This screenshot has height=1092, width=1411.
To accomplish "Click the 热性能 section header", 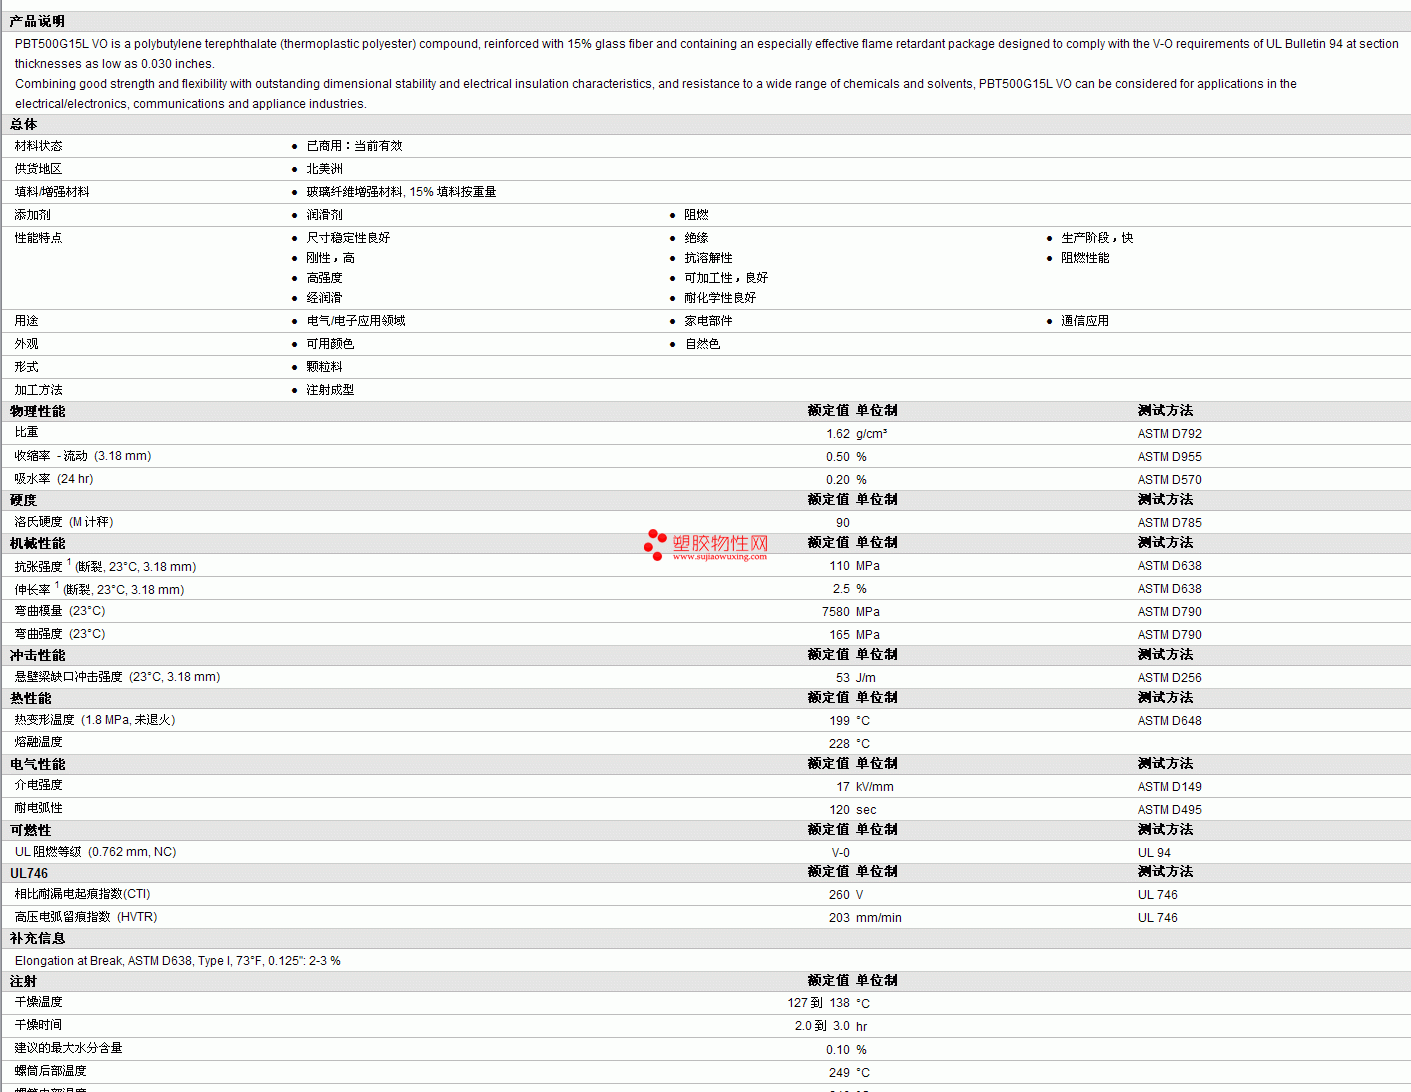I will (x=30, y=698).
